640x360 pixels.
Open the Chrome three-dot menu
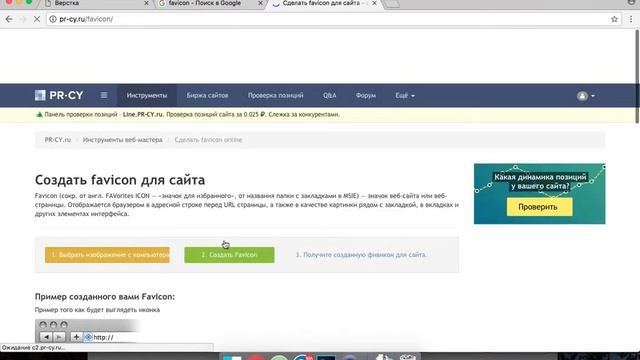pyautogui.click(x=631, y=19)
